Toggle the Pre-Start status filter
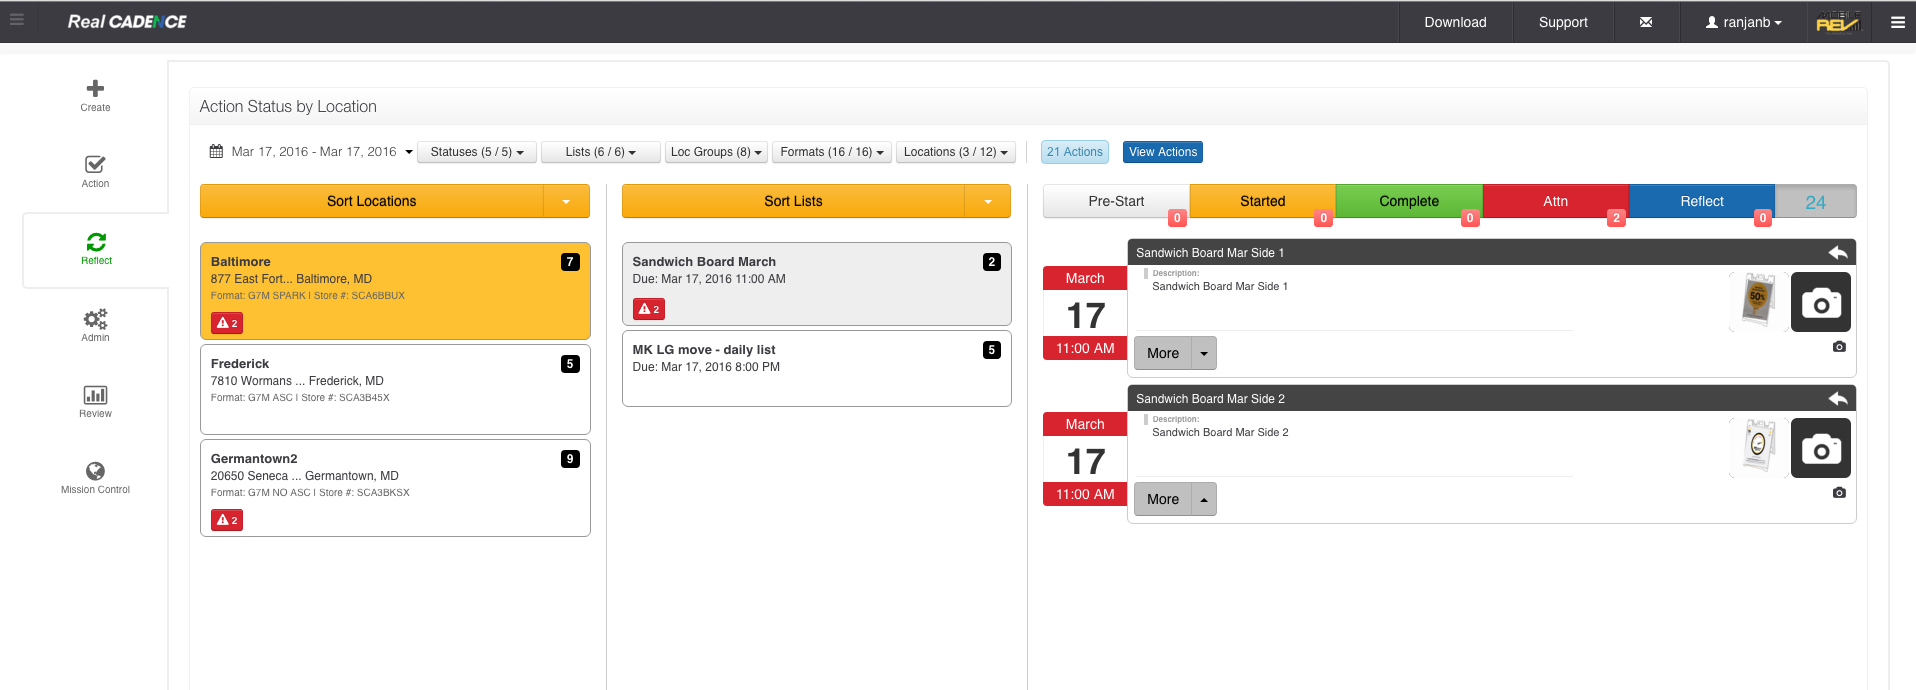The width and height of the screenshot is (1916, 690). pos(1116,201)
